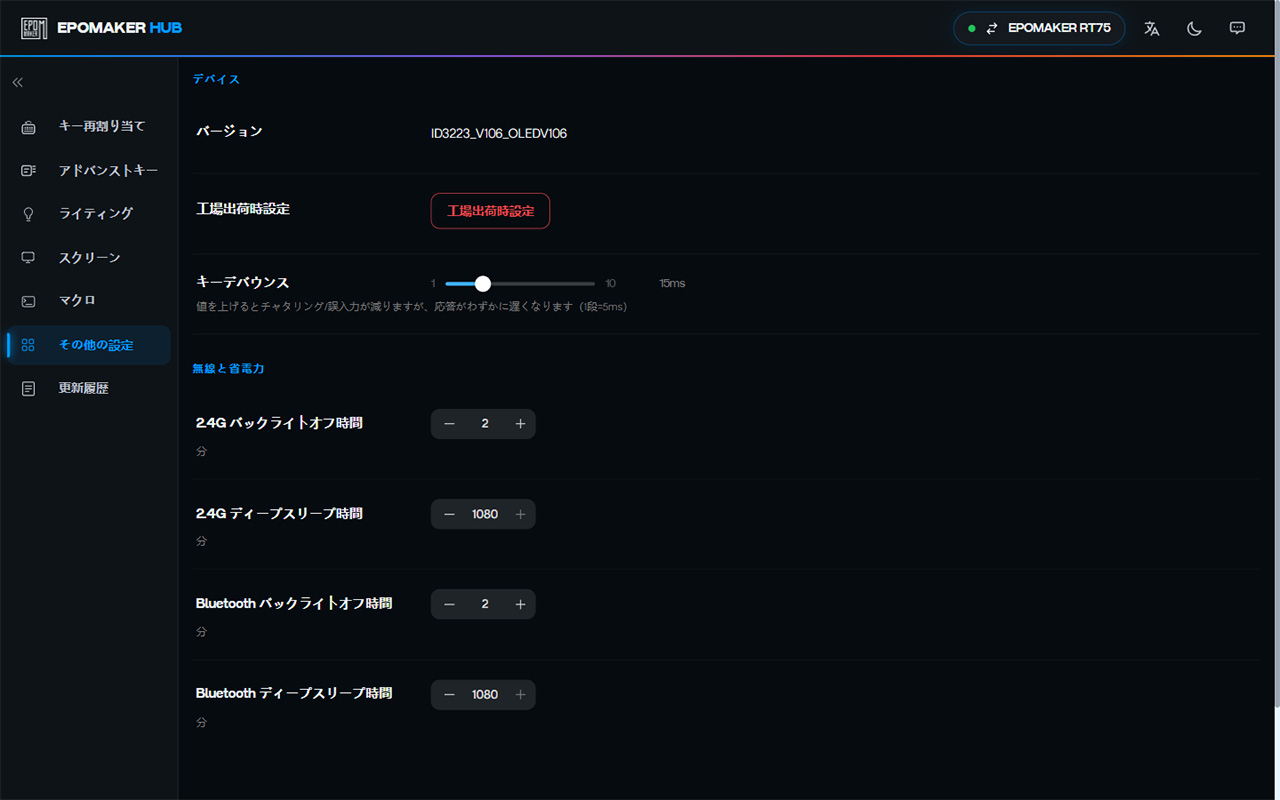Open the アドバンストキー menu item
The image size is (1280, 800).
coord(89,171)
